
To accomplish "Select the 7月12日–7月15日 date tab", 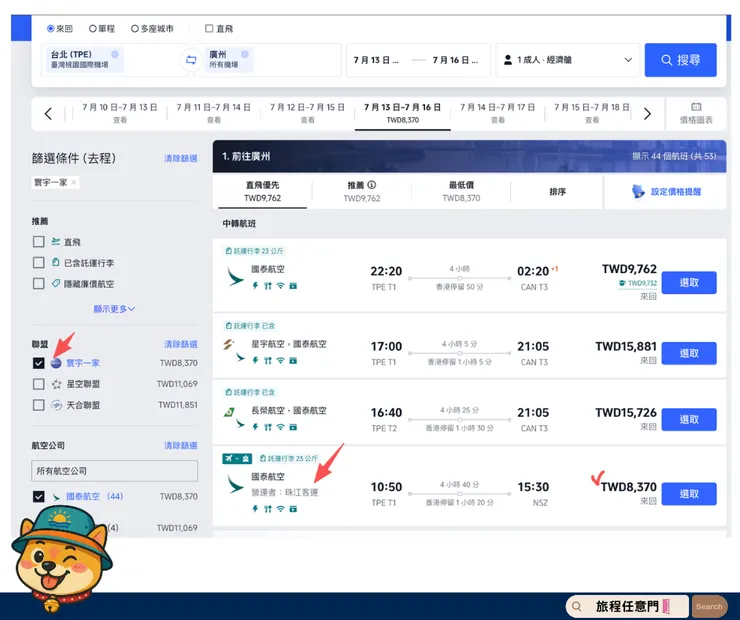I will [x=307, y=113].
